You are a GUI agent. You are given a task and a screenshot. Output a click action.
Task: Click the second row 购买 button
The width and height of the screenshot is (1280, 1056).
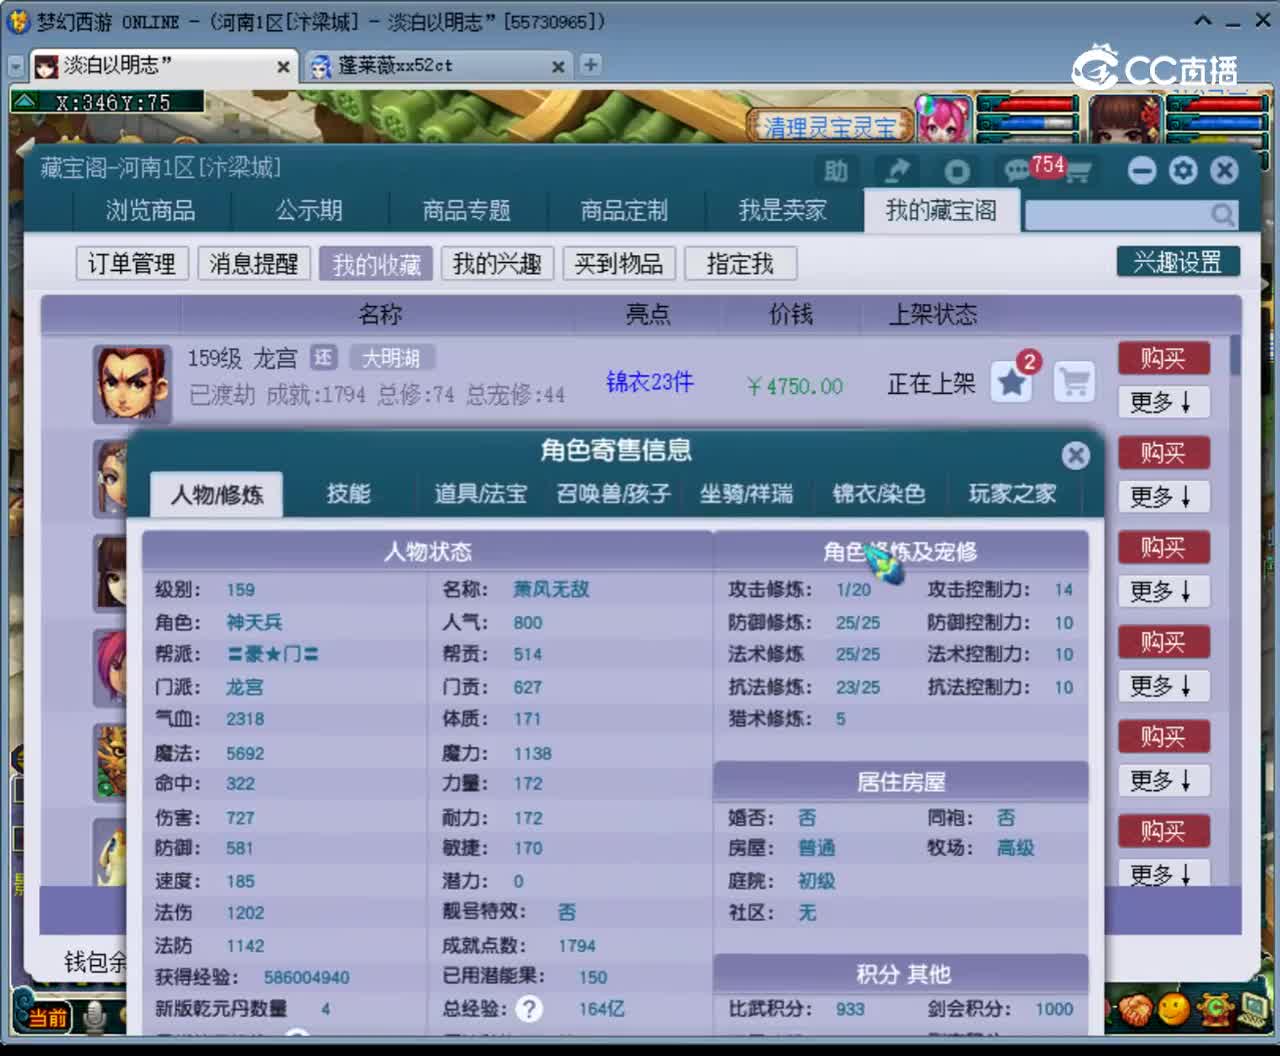point(1164,453)
